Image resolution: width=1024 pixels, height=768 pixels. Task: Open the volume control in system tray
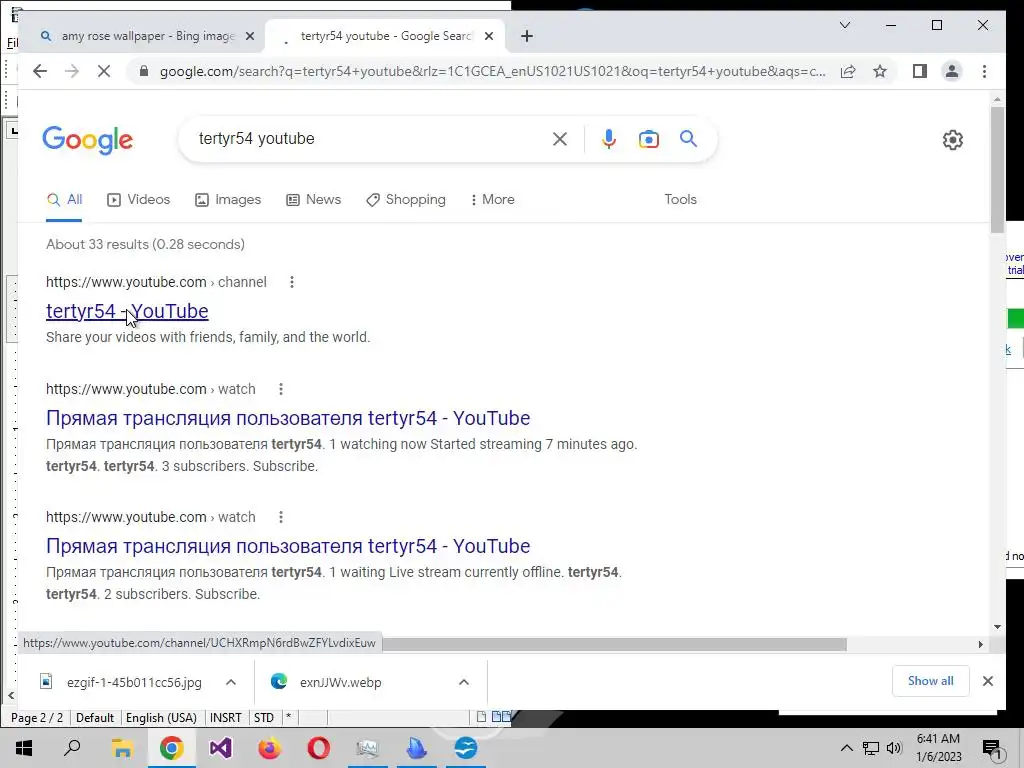coord(894,748)
